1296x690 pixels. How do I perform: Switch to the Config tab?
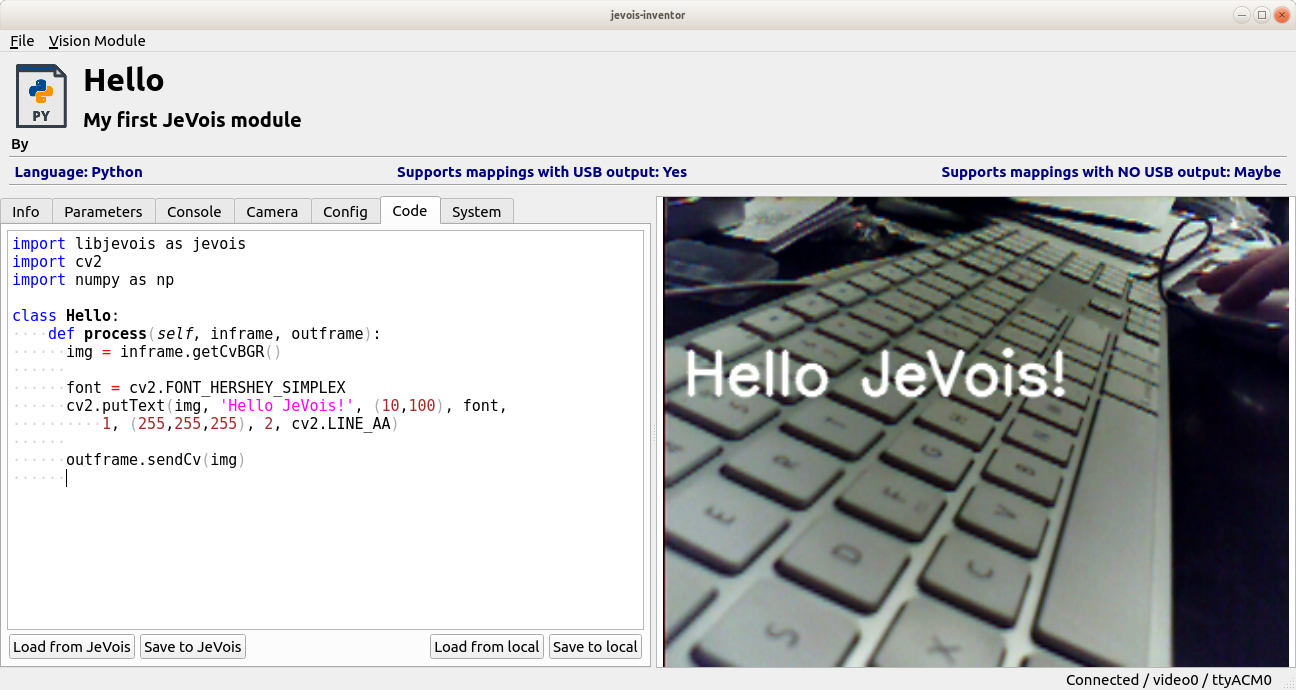[x=345, y=211]
